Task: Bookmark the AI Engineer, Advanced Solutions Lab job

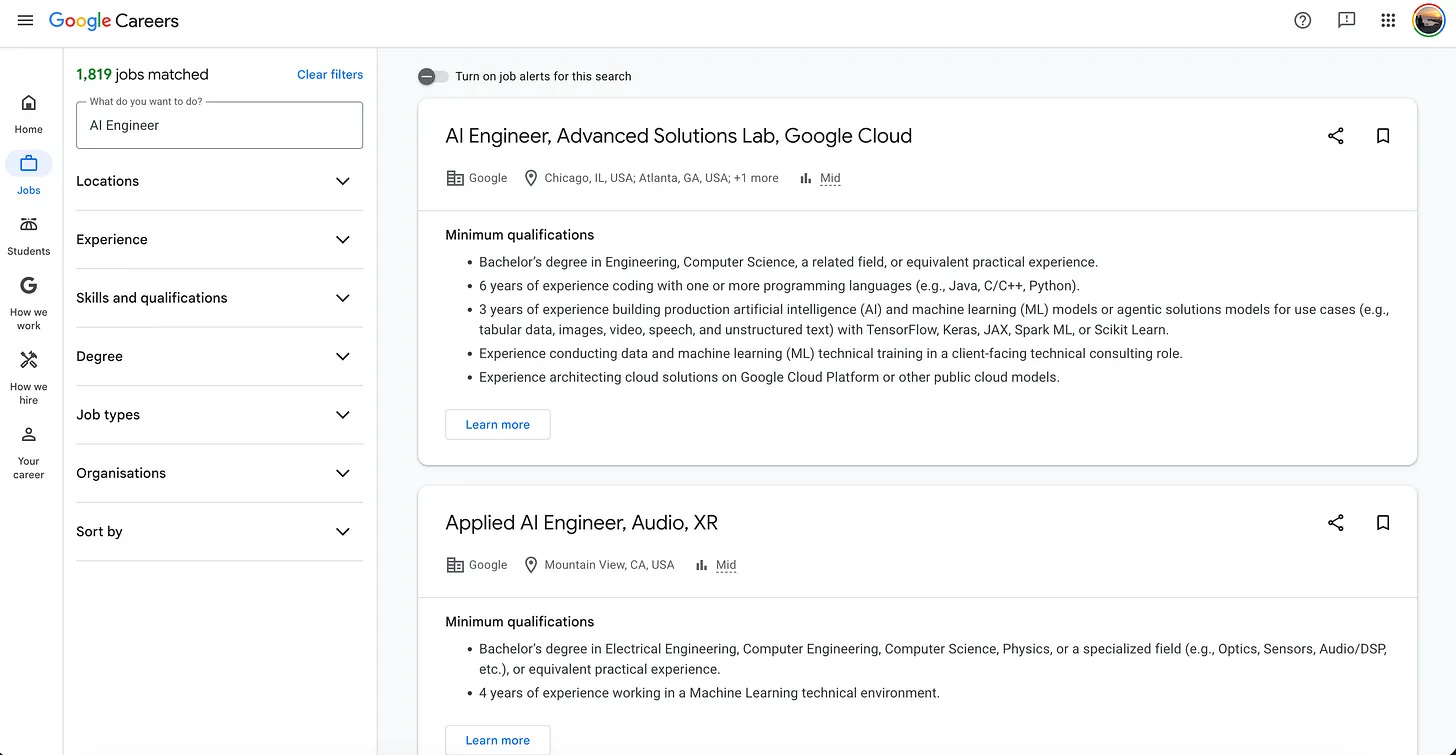Action: tap(1383, 136)
